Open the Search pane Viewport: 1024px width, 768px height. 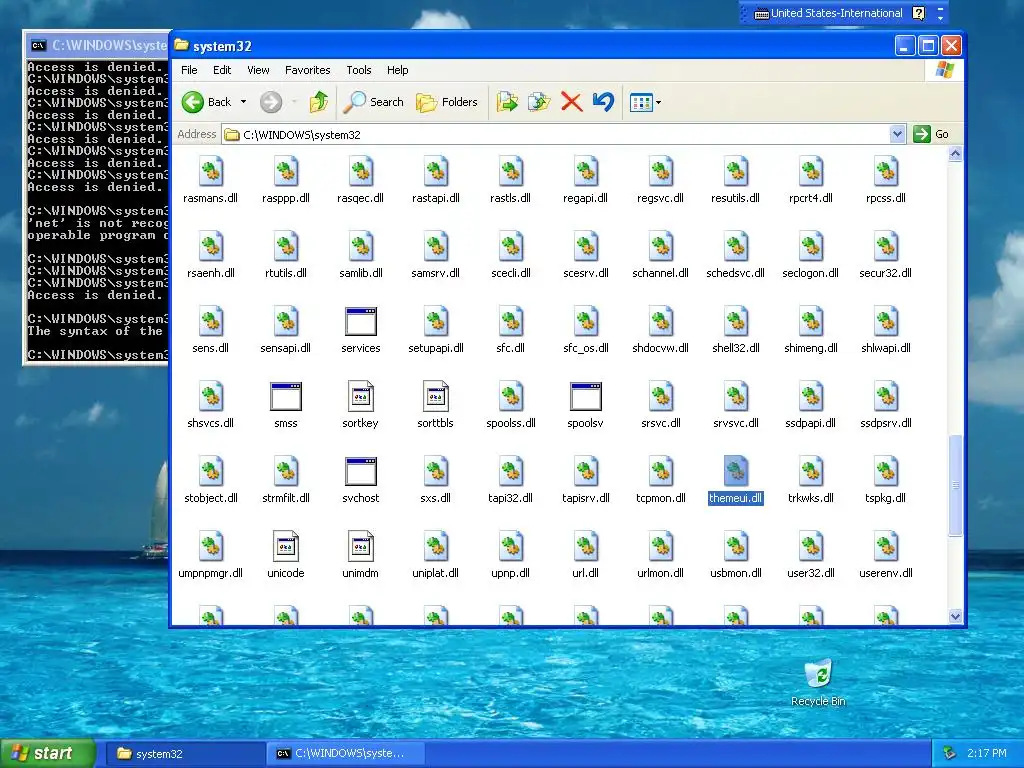pyautogui.click(x=374, y=102)
